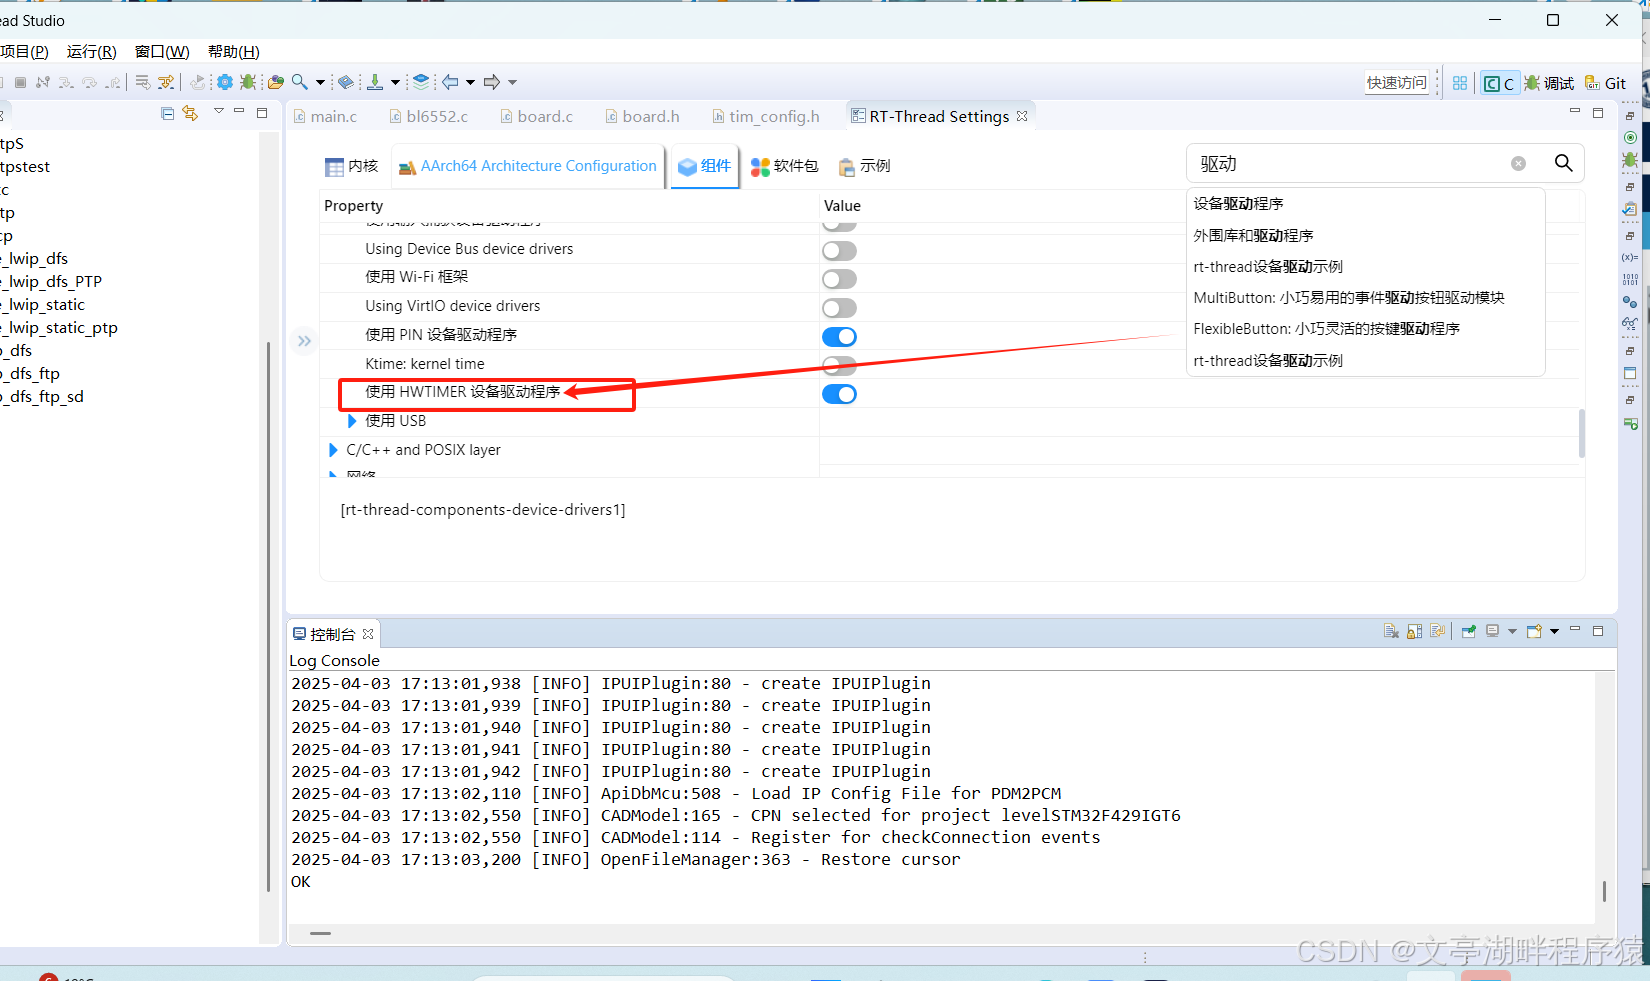
Task: Click the 快速访问 quick access button
Action: click(1397, 82)
